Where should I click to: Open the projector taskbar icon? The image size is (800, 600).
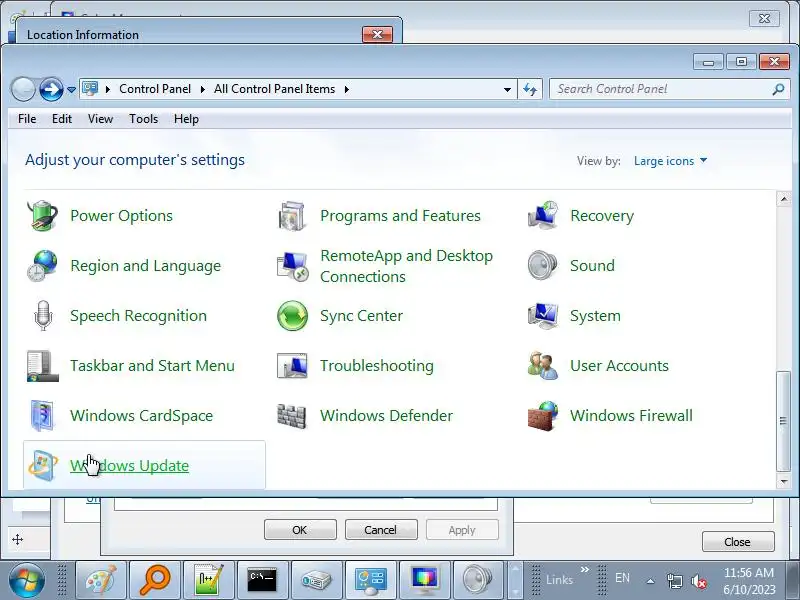coord(317,580)
